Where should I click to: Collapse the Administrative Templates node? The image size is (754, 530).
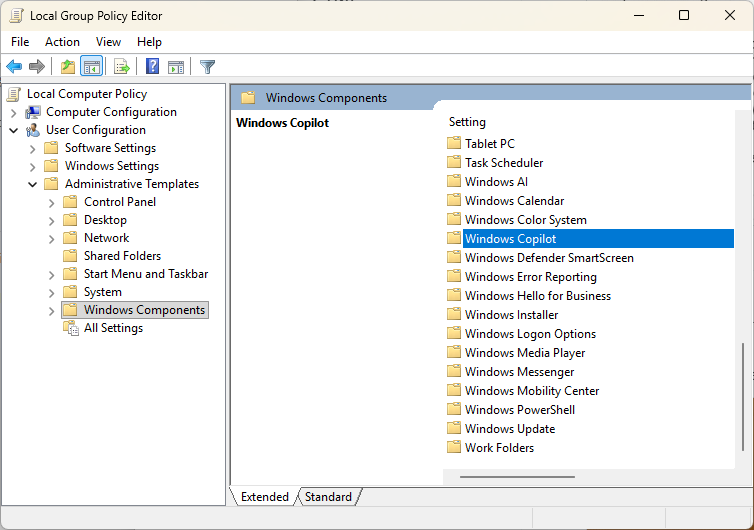coord(33,184)
